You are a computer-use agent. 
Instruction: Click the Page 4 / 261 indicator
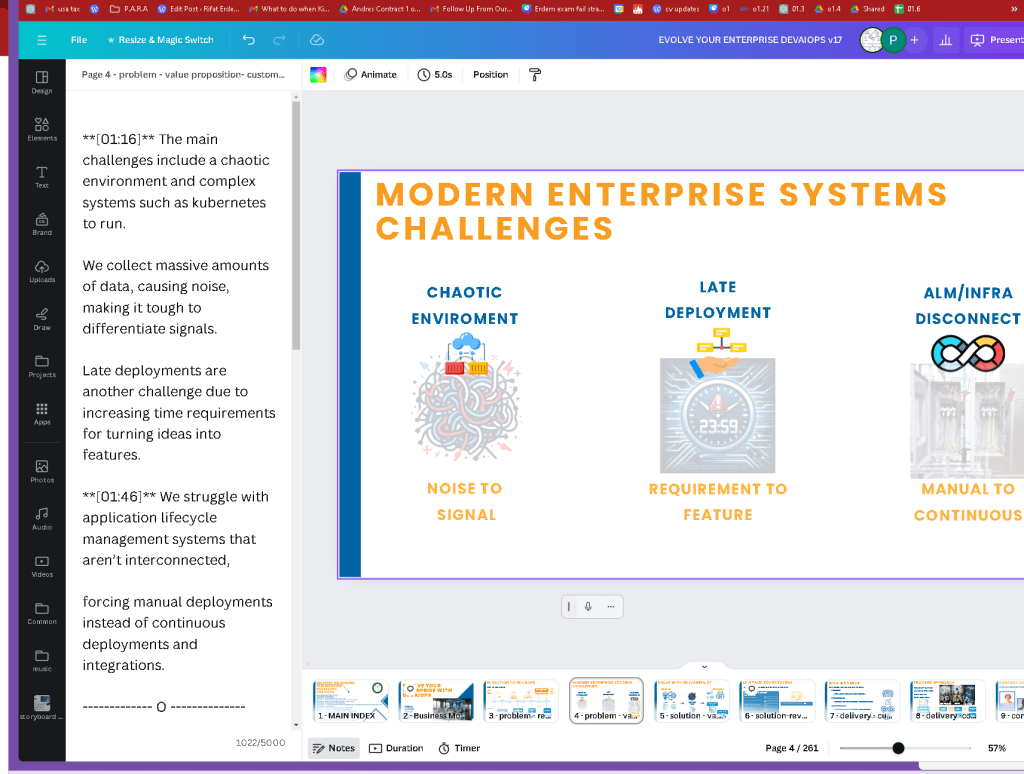(x=792, y=748)
